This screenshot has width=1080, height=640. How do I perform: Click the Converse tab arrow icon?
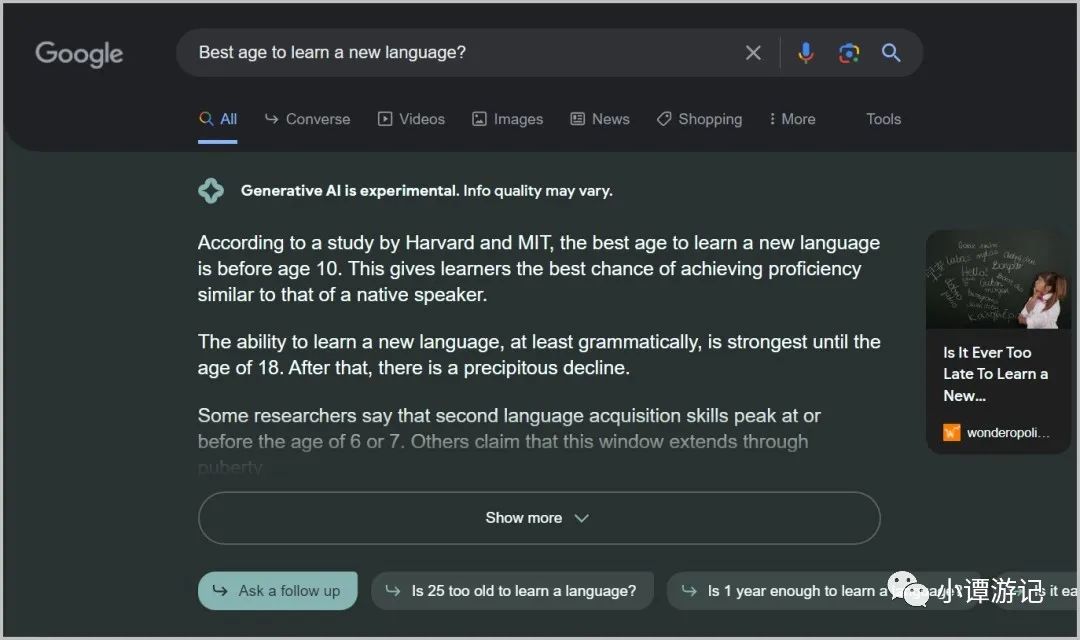click(x=271, y=119)
